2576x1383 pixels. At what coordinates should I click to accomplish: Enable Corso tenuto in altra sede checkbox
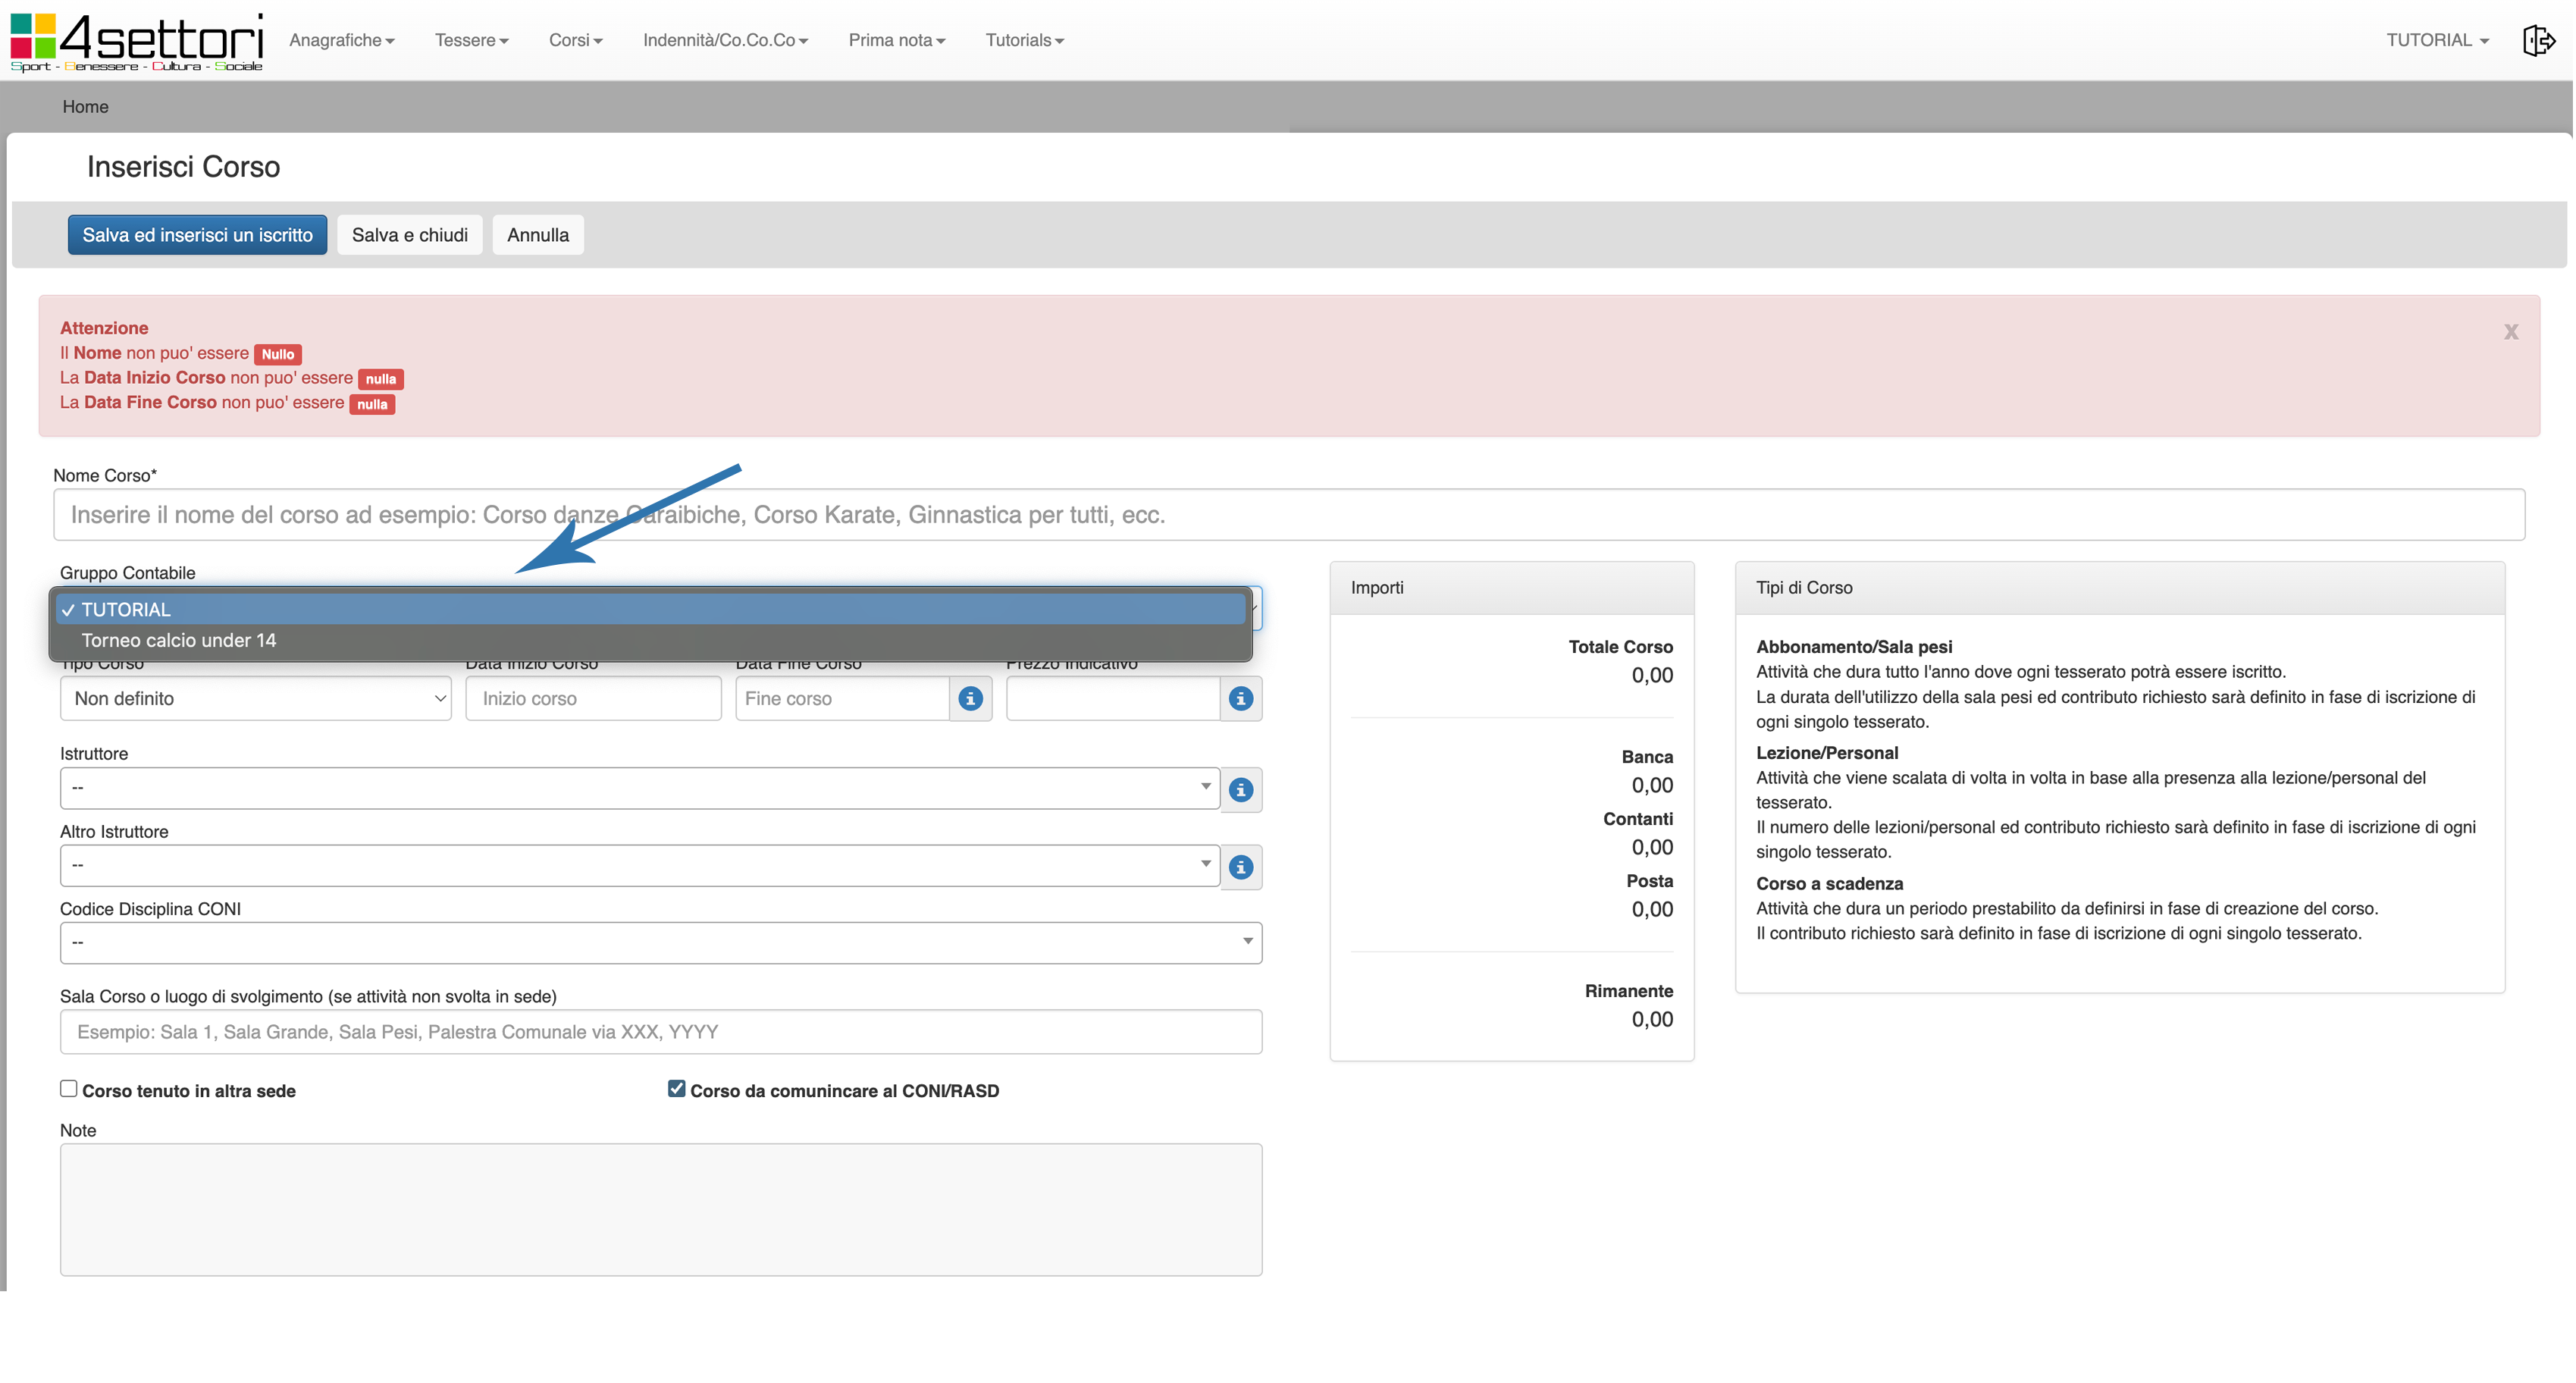pos(69,1089)
